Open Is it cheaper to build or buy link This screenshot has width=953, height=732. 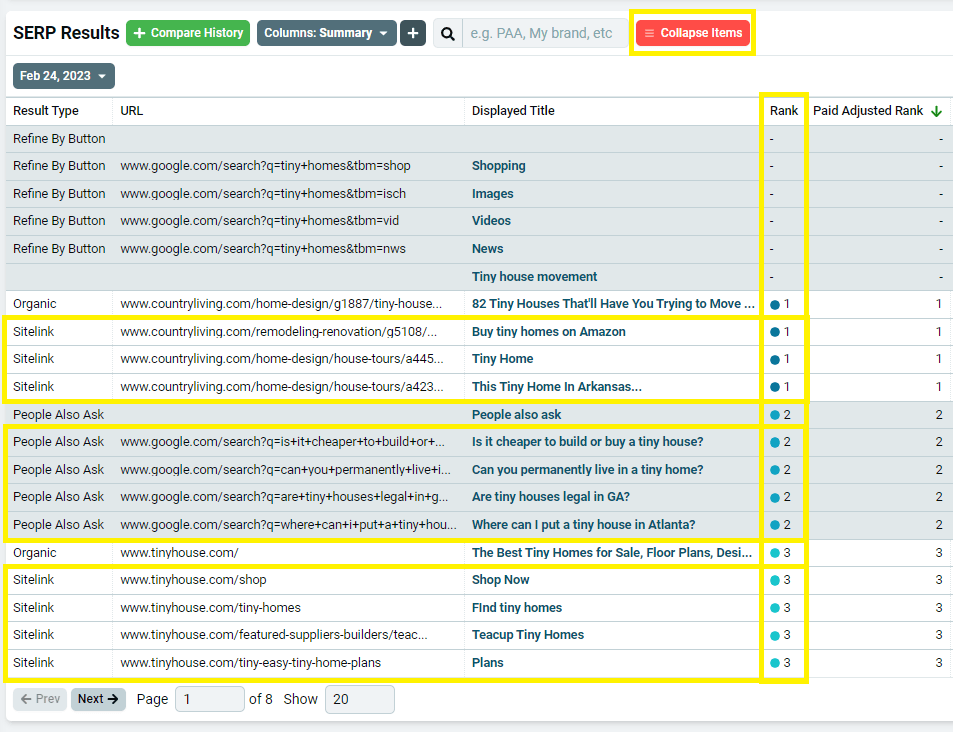pos(587,442)
